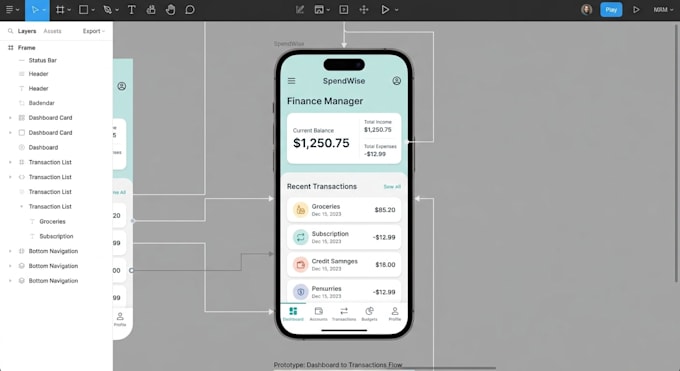Click the Subscription recurring arrows icon
Screen dimensions: 680x371
point(300,237)
